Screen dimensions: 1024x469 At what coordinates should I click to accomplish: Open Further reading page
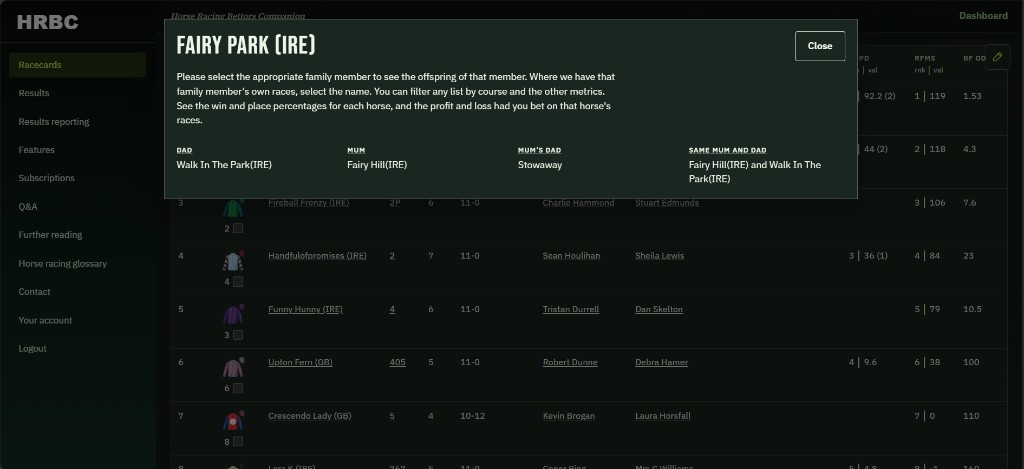pyautogui.click(x=50, y=234)
